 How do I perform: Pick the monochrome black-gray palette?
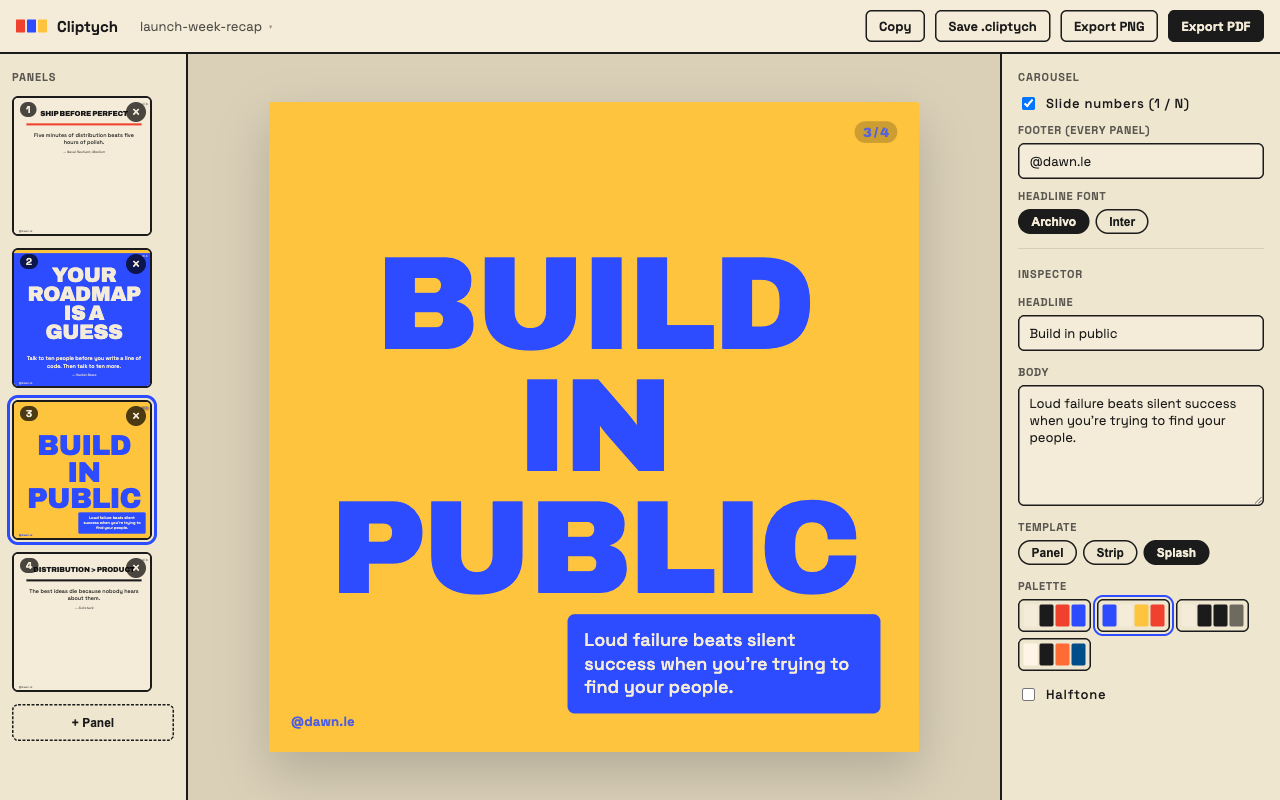click(x=1212, y=615)
